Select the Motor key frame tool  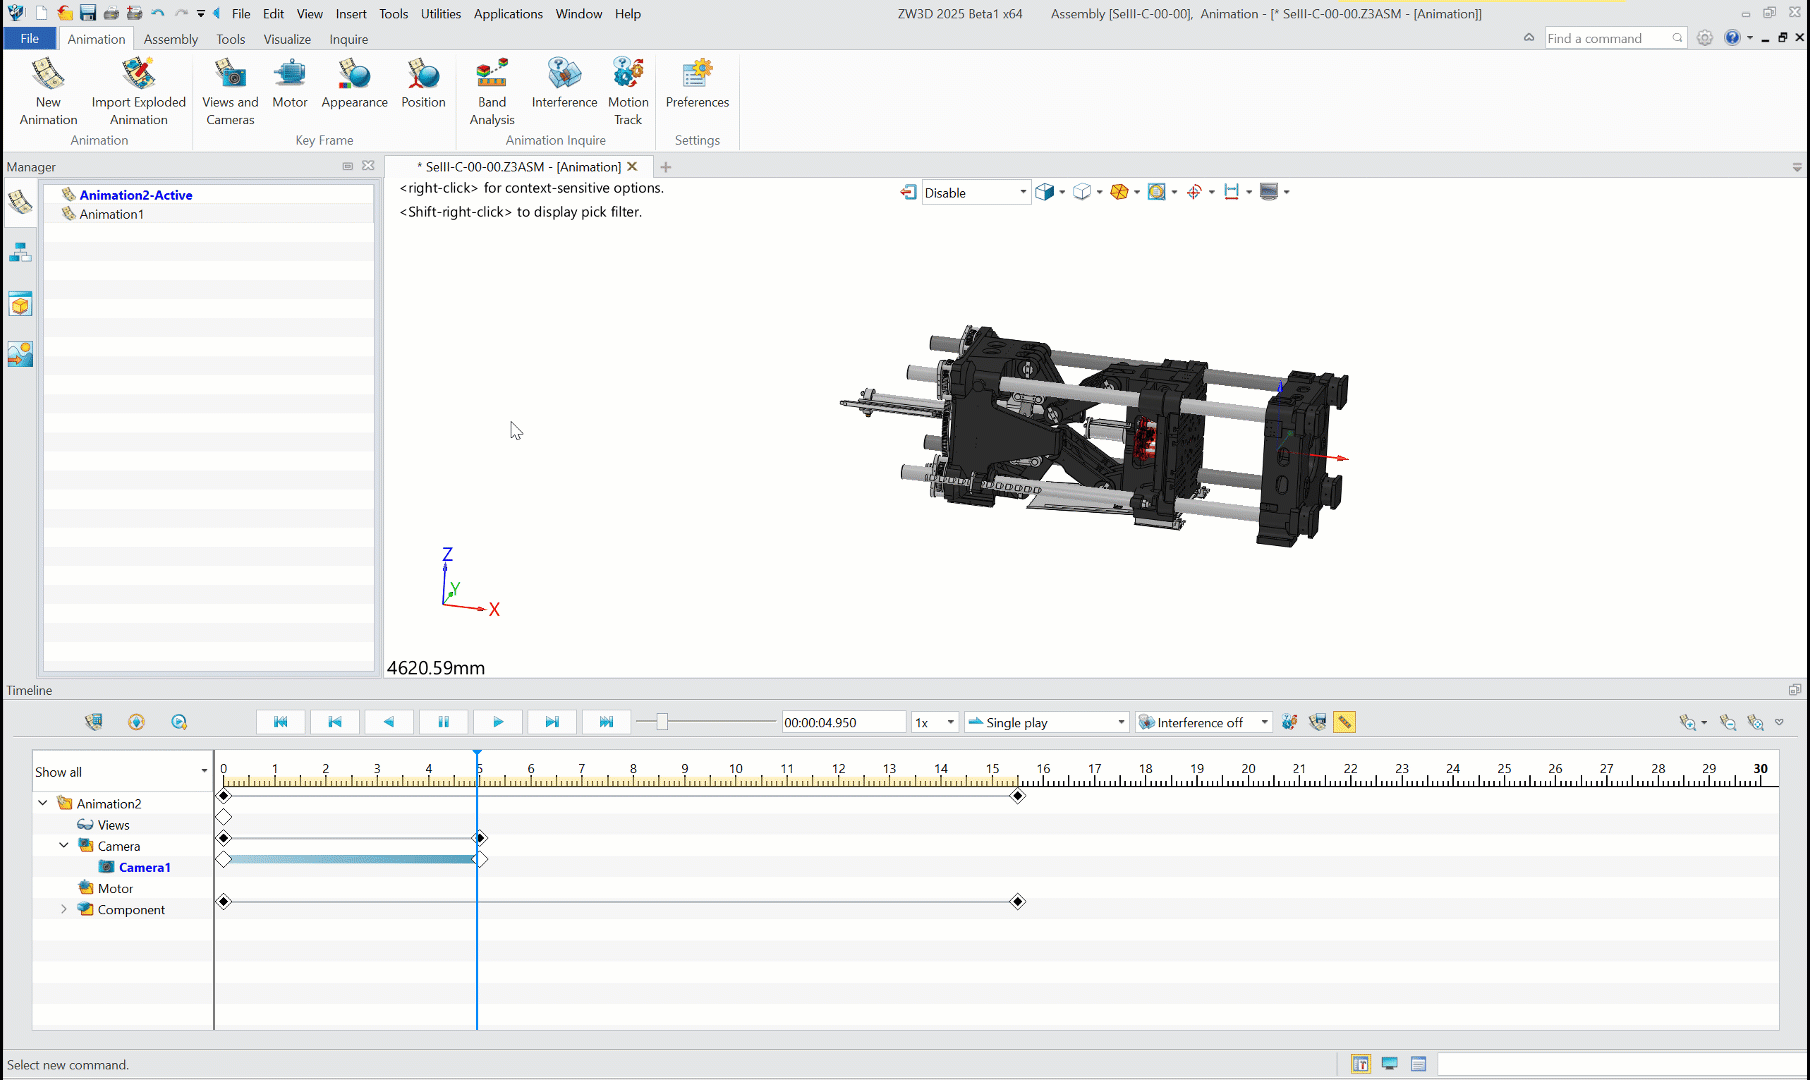coord(290,84)
